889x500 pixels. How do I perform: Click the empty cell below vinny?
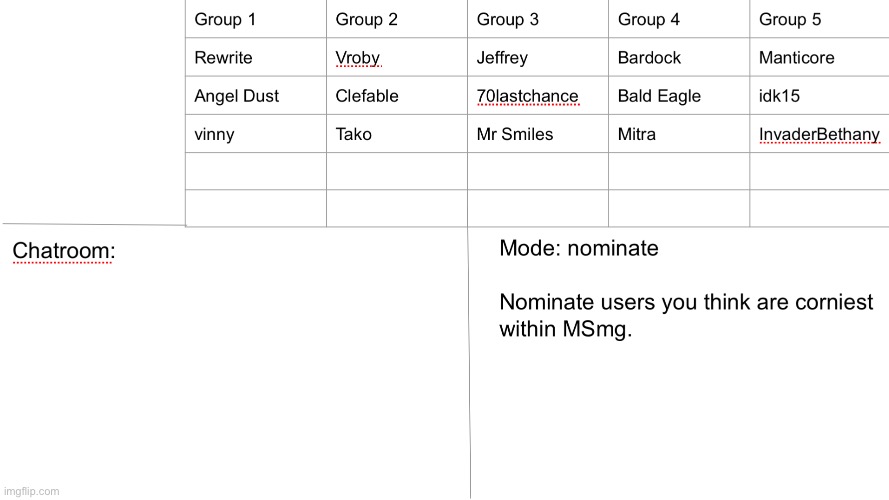[x=256, y=171]
